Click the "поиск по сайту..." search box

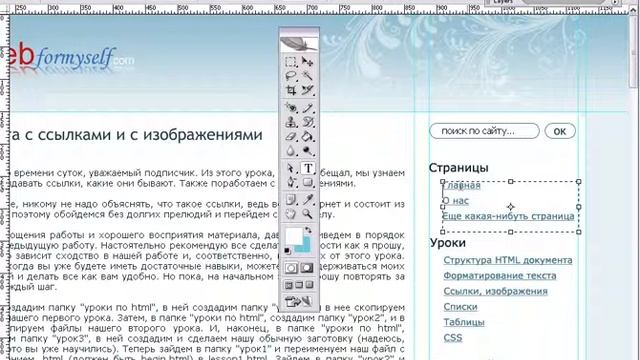484,131
